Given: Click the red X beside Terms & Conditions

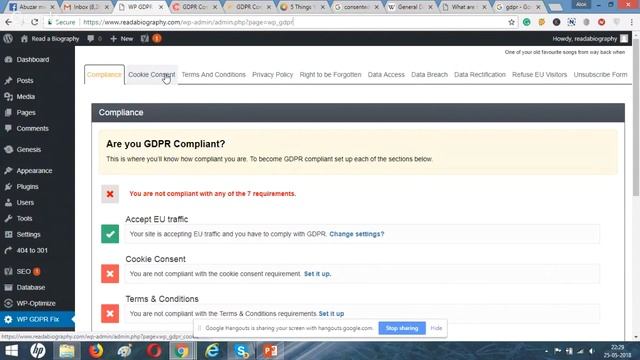Looking at the screenshot, I should coord(110,313).
